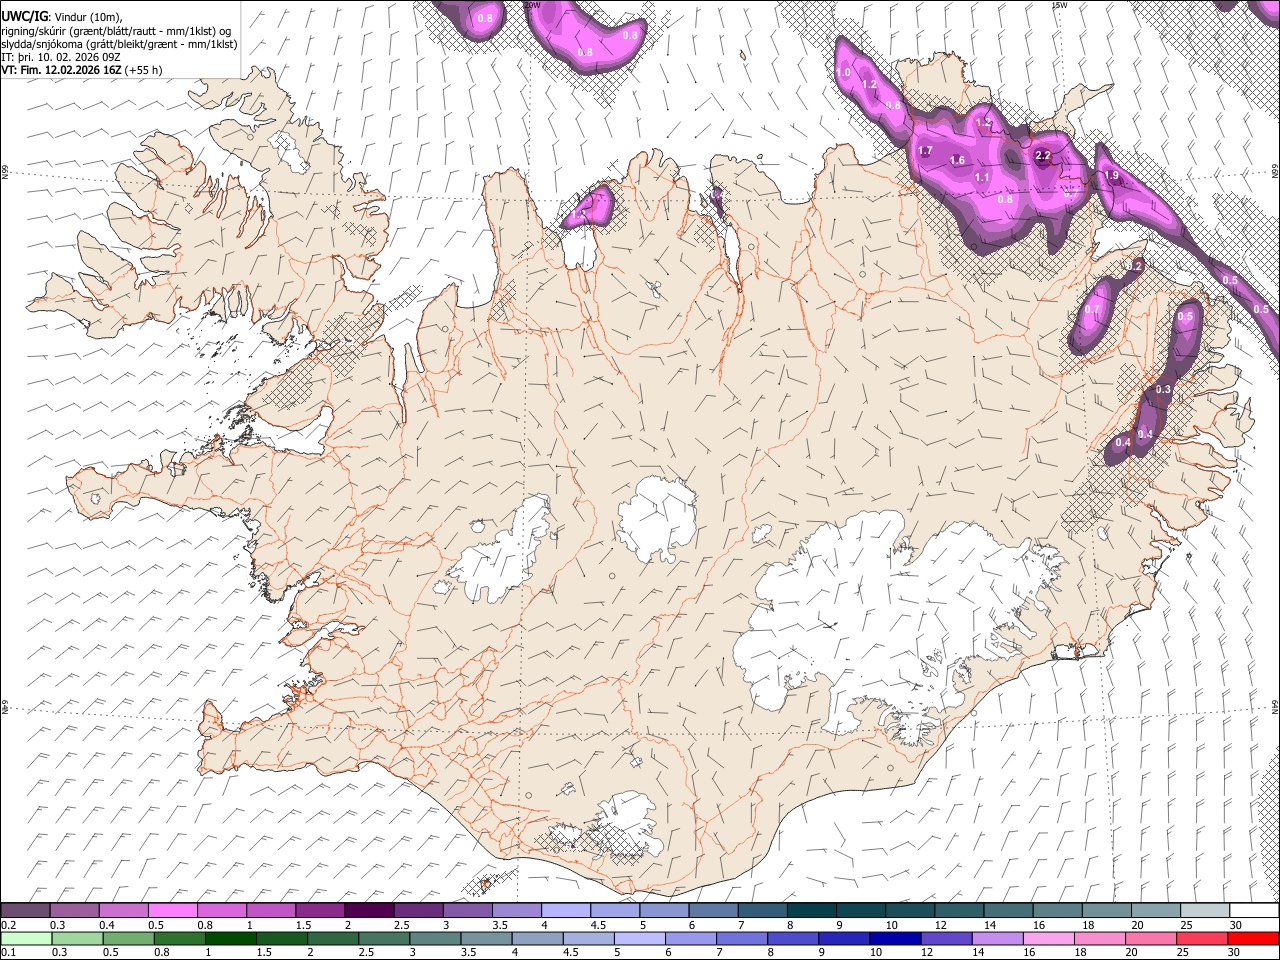Select the light lavender 4 swatch, upper legend row
Screen dimensions: 1280x960
pyautogui.click(x=565, y=911)
